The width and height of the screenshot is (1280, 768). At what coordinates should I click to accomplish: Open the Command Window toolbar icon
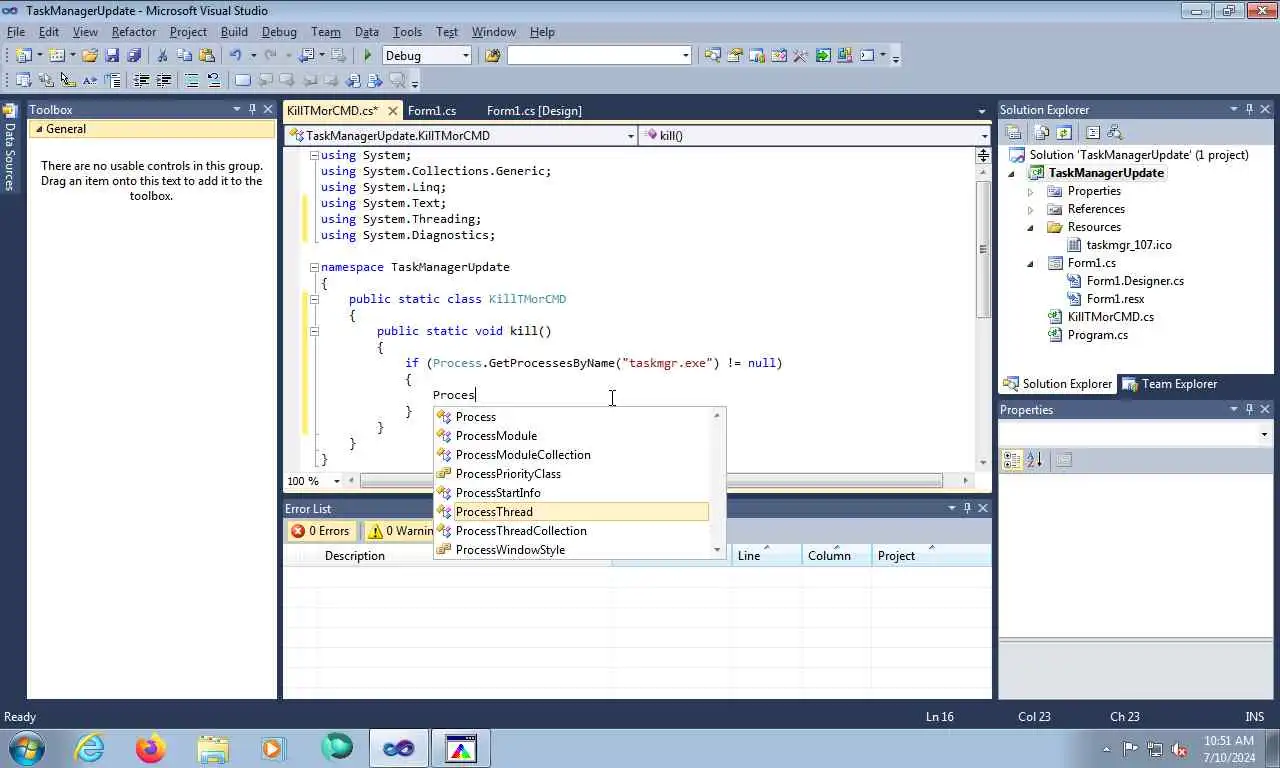point(867,56)
